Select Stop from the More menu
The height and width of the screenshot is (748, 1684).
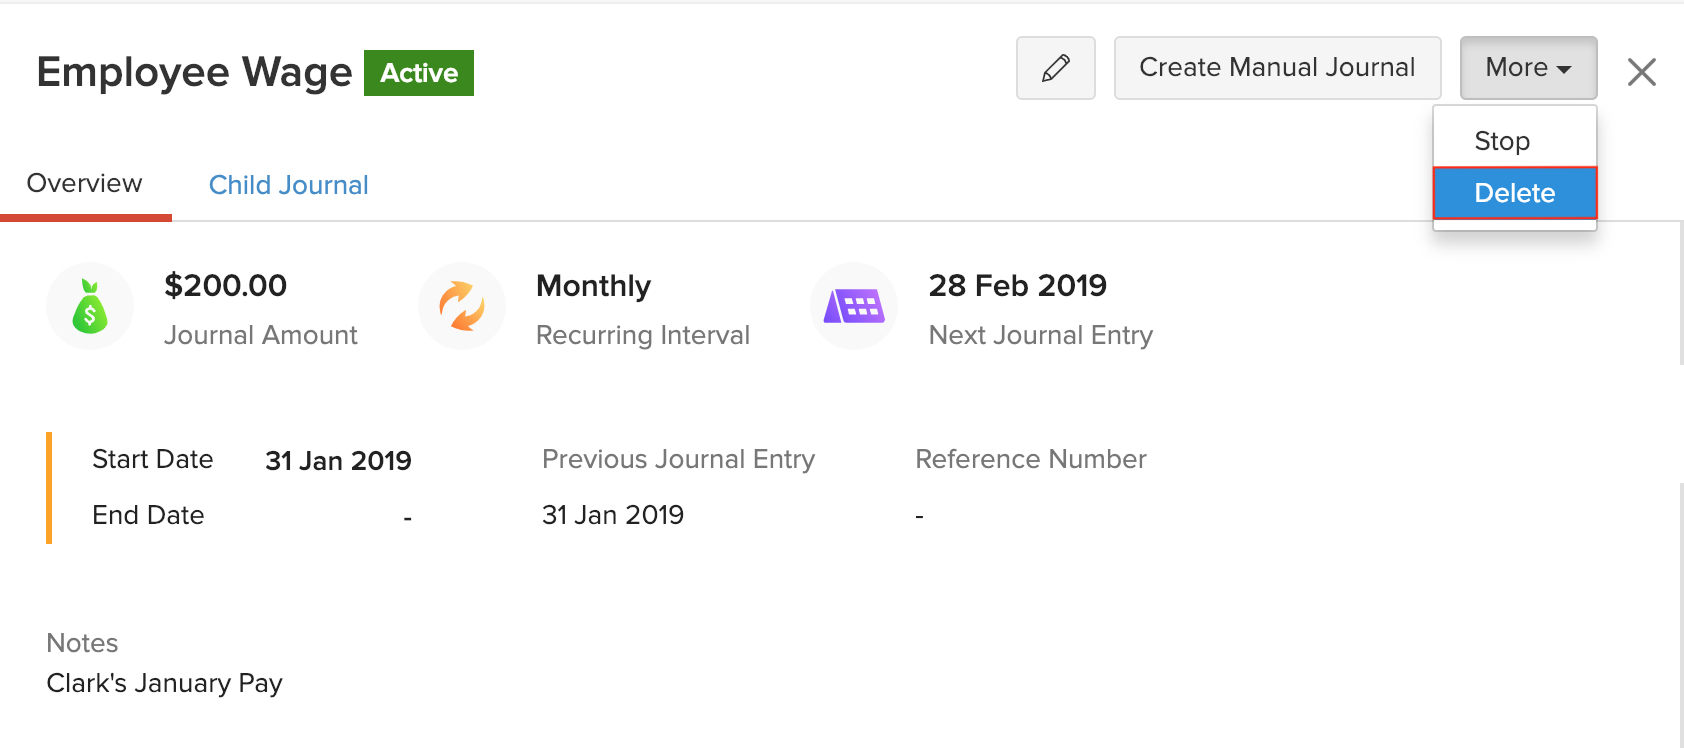(1503, 140)
